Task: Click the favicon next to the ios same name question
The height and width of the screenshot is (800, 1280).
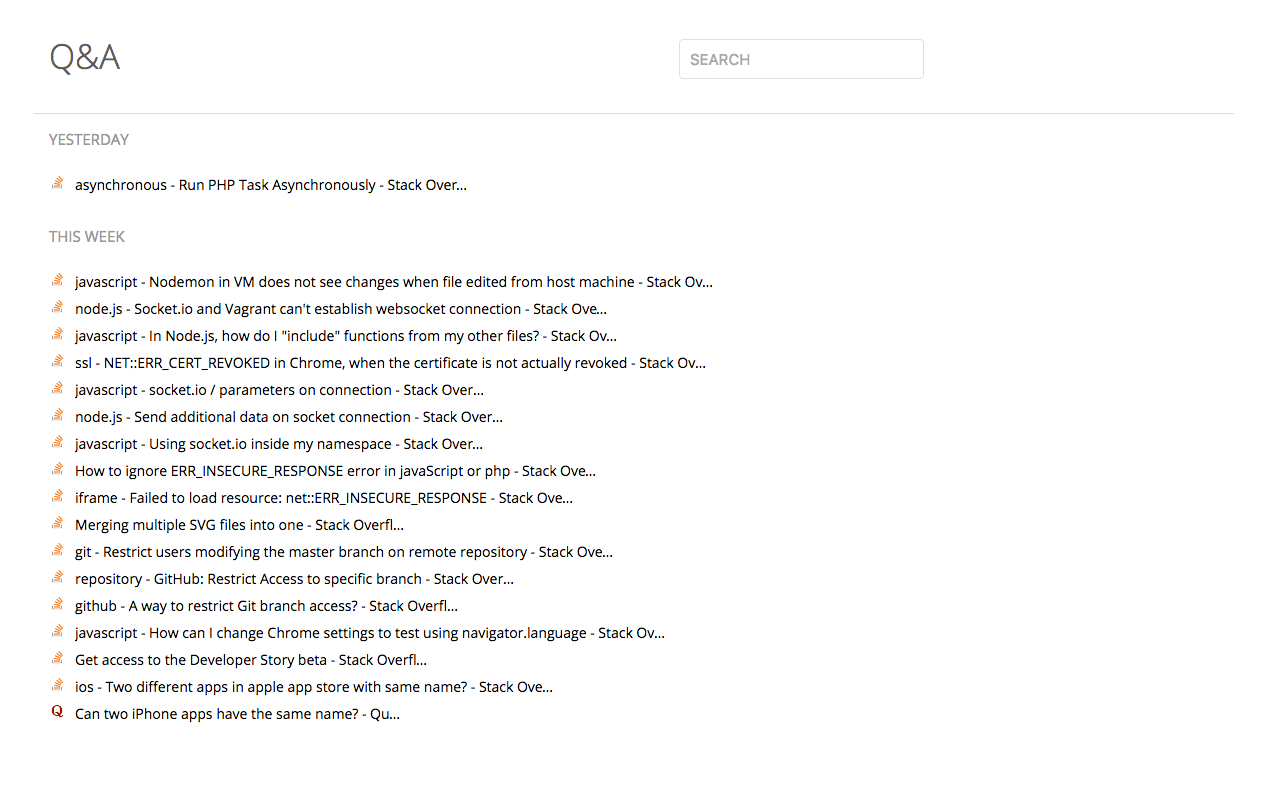Action: 57,684
